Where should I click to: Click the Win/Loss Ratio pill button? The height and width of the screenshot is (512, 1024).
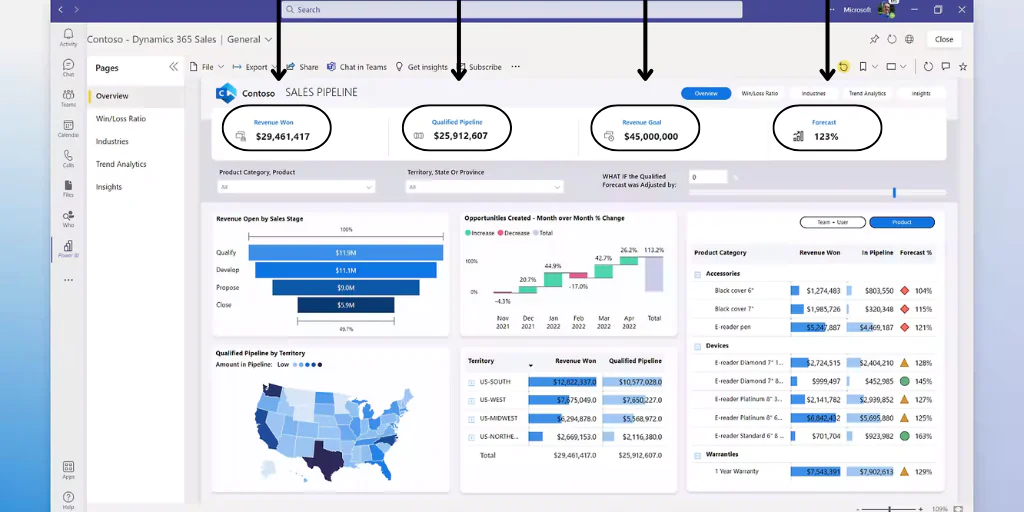760,93
